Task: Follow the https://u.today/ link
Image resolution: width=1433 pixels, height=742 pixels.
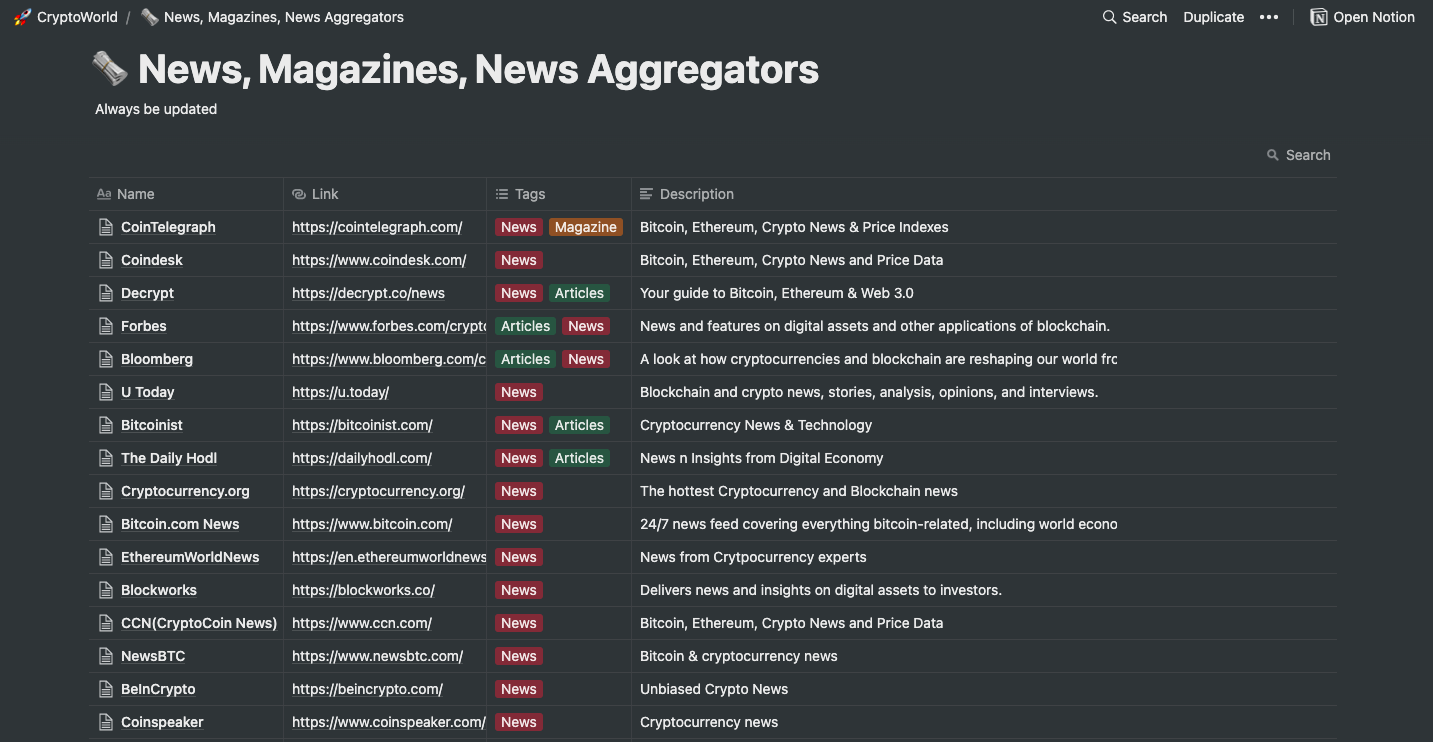Action: pos(340,392)
